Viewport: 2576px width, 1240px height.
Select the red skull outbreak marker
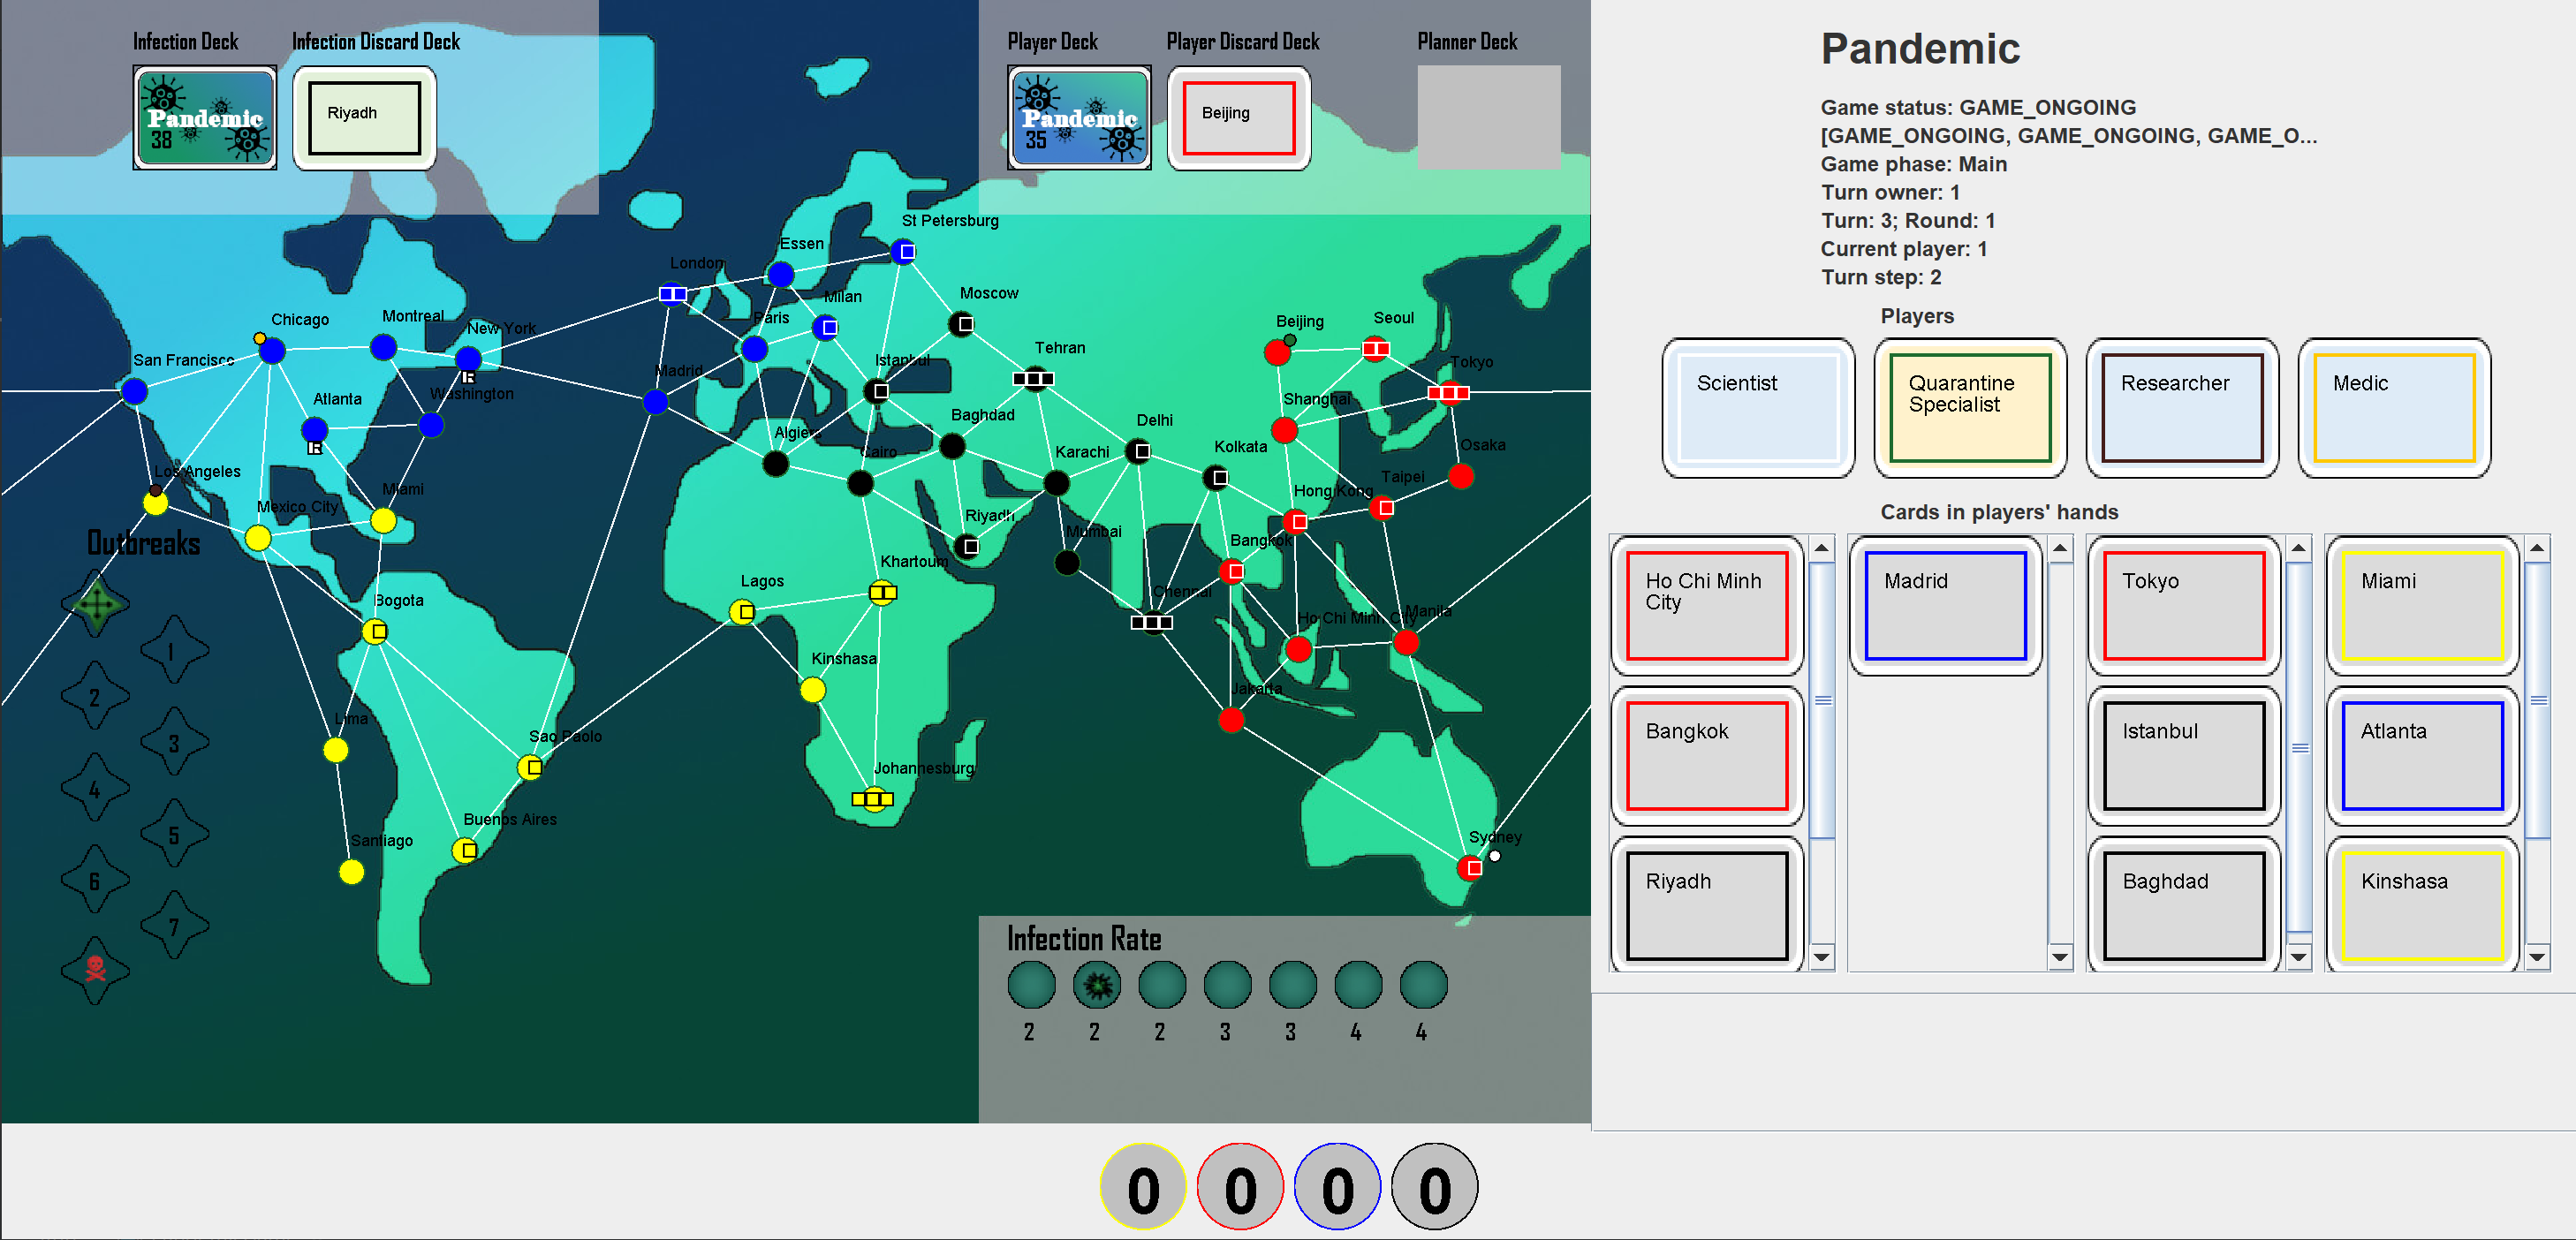[x=95, y=968]
